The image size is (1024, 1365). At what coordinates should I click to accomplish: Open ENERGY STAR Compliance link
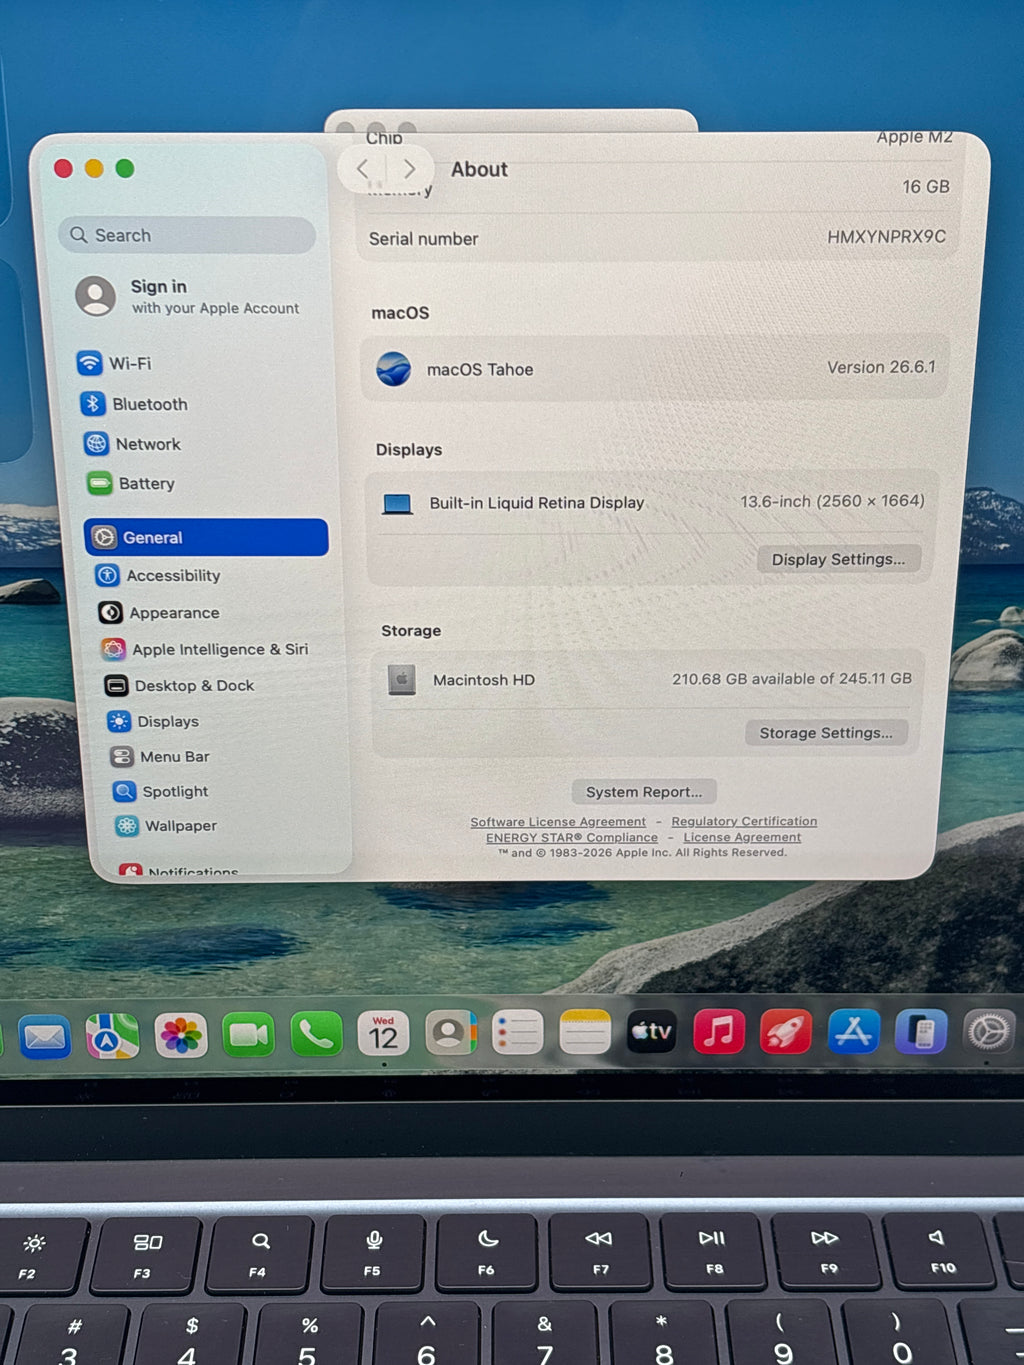coord(572,838)
